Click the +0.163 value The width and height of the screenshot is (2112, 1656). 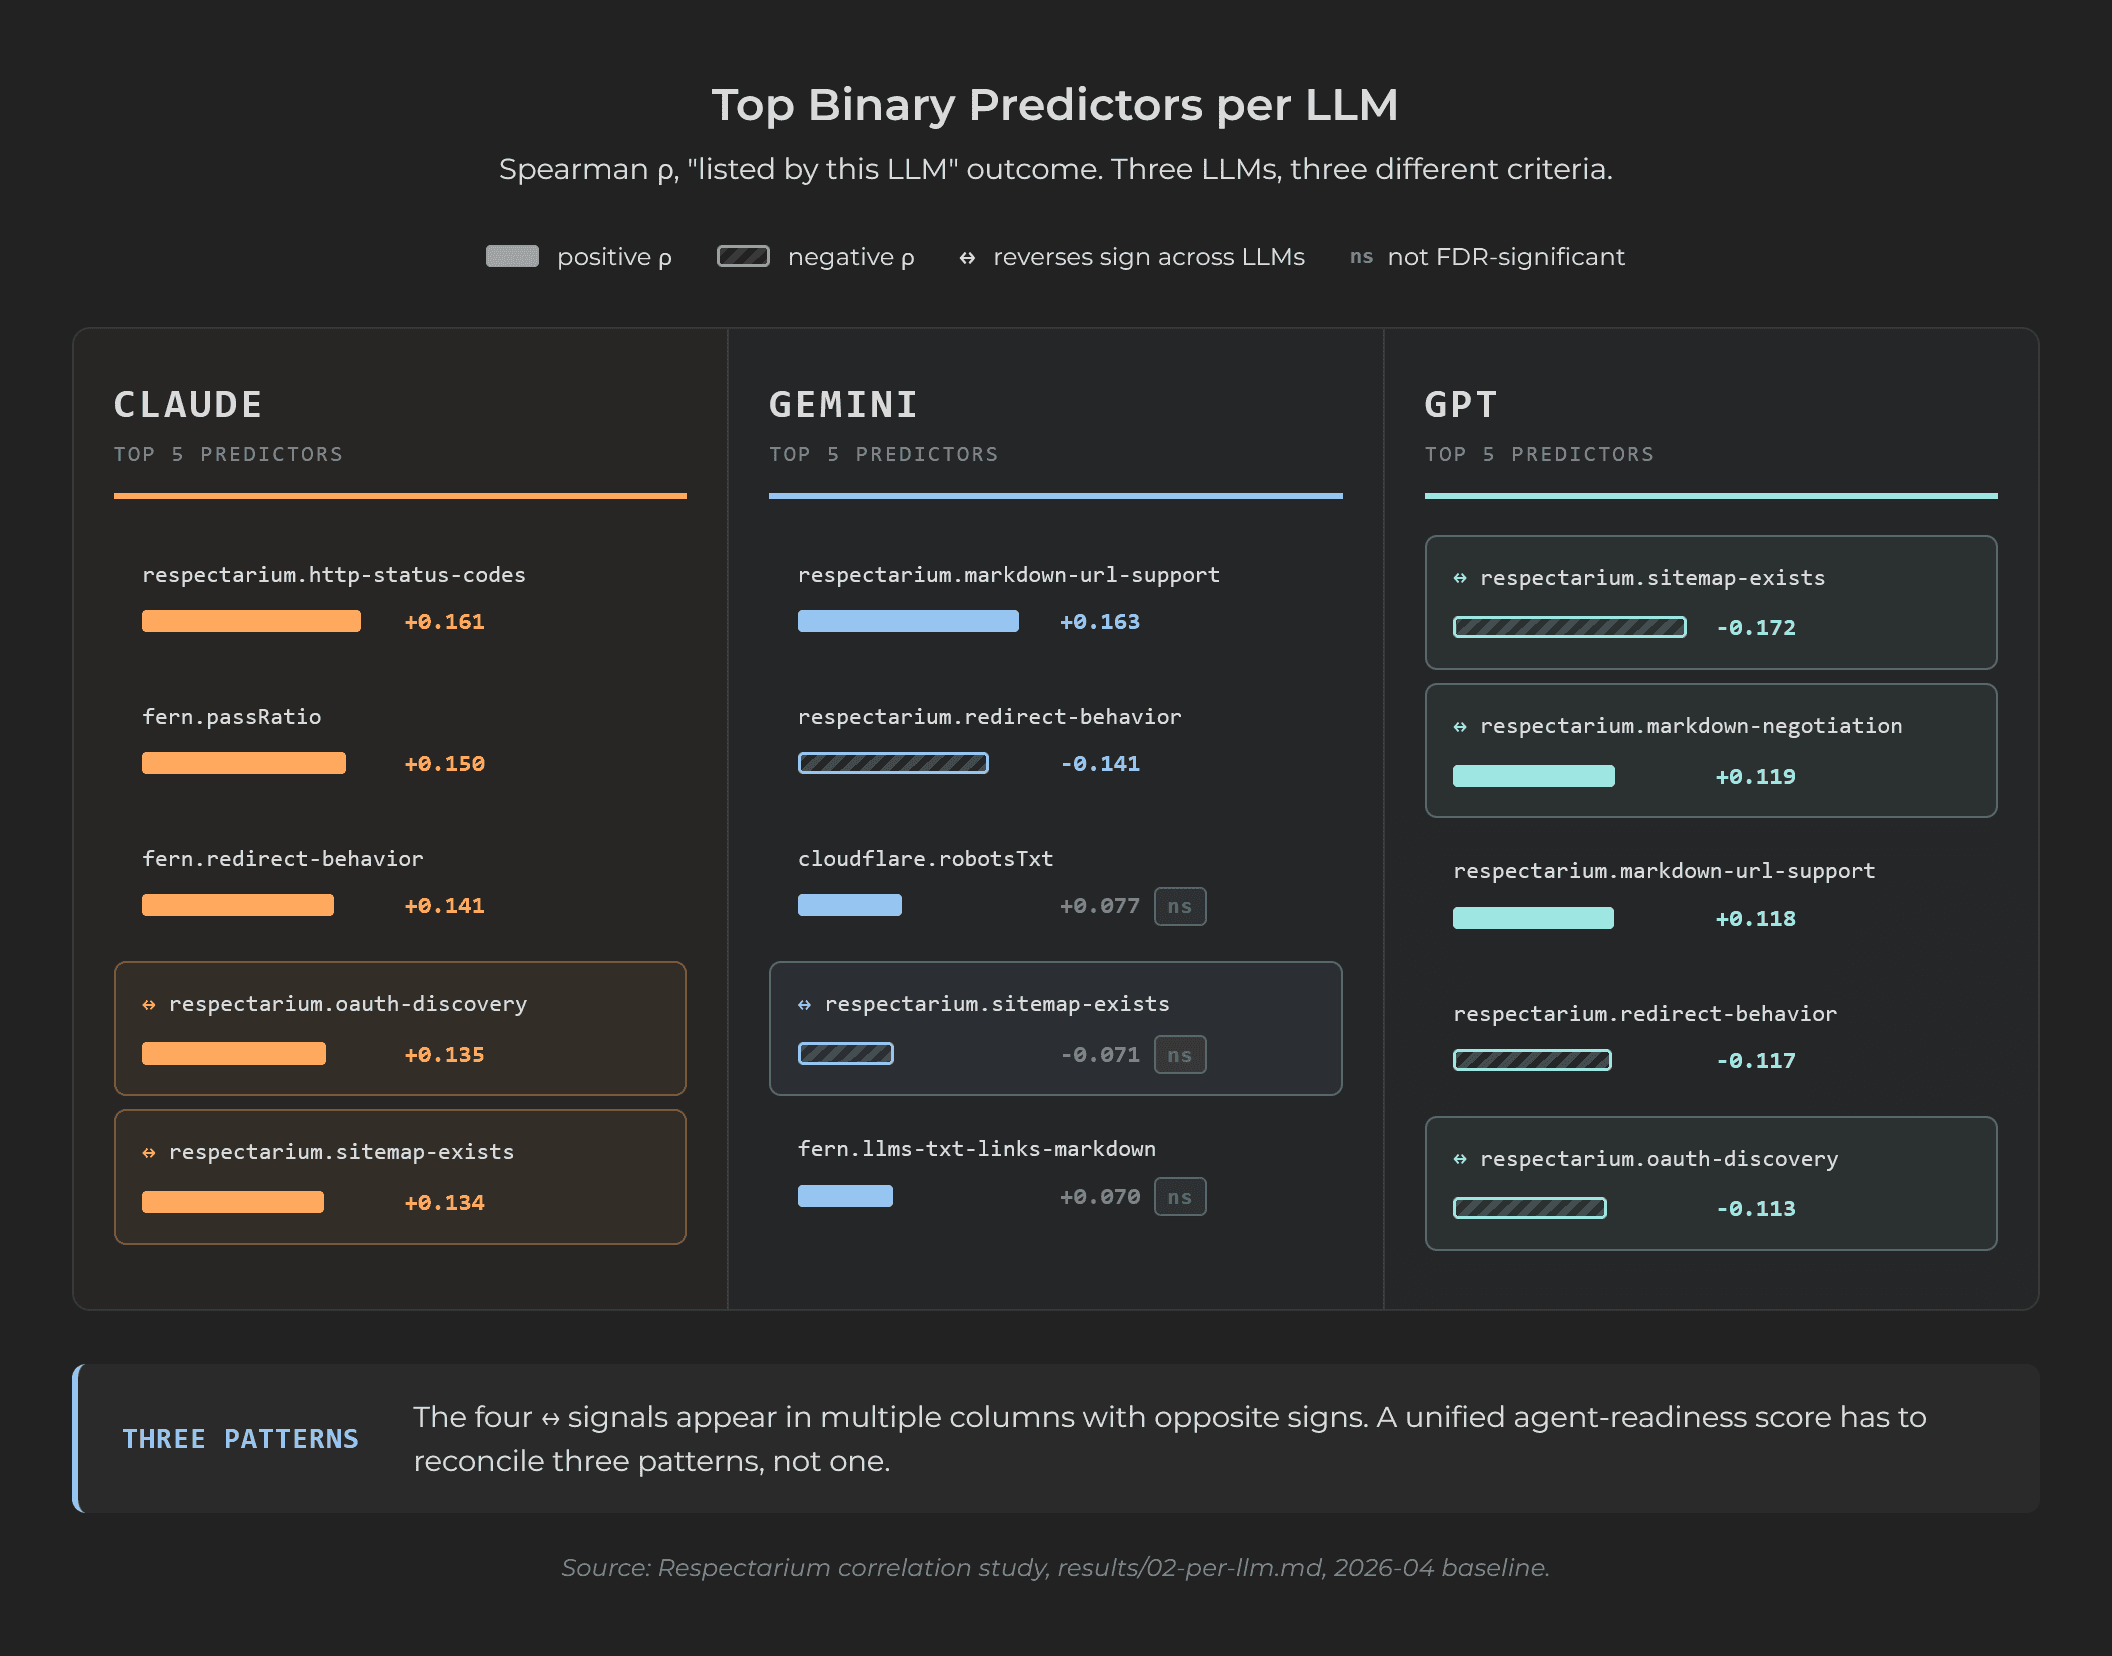pos(1100,622)
